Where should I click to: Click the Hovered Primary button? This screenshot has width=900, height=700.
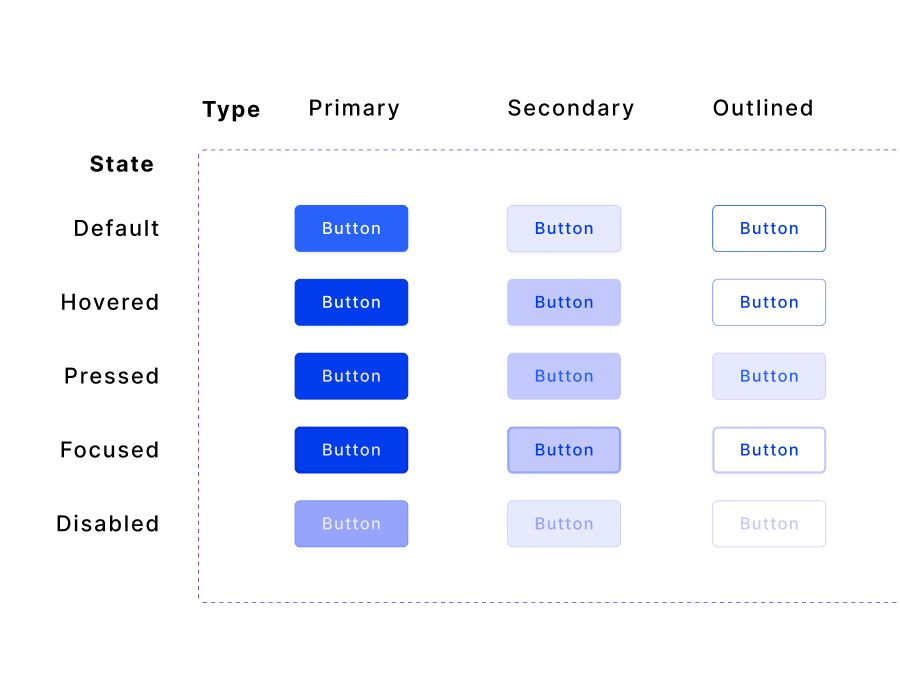tap(351, 302)
